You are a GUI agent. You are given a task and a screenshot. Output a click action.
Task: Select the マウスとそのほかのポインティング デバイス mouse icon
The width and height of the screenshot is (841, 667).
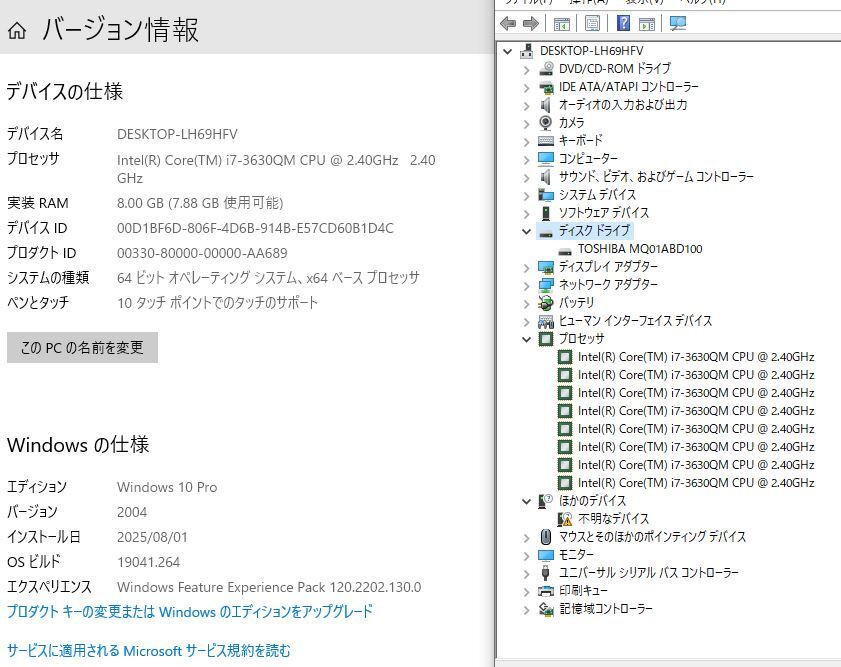546,537
